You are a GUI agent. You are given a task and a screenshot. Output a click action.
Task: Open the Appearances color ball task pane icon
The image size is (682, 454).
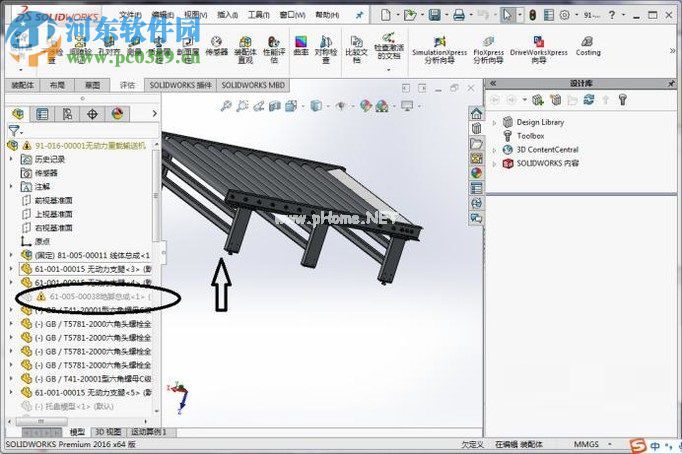coord(476,173)
